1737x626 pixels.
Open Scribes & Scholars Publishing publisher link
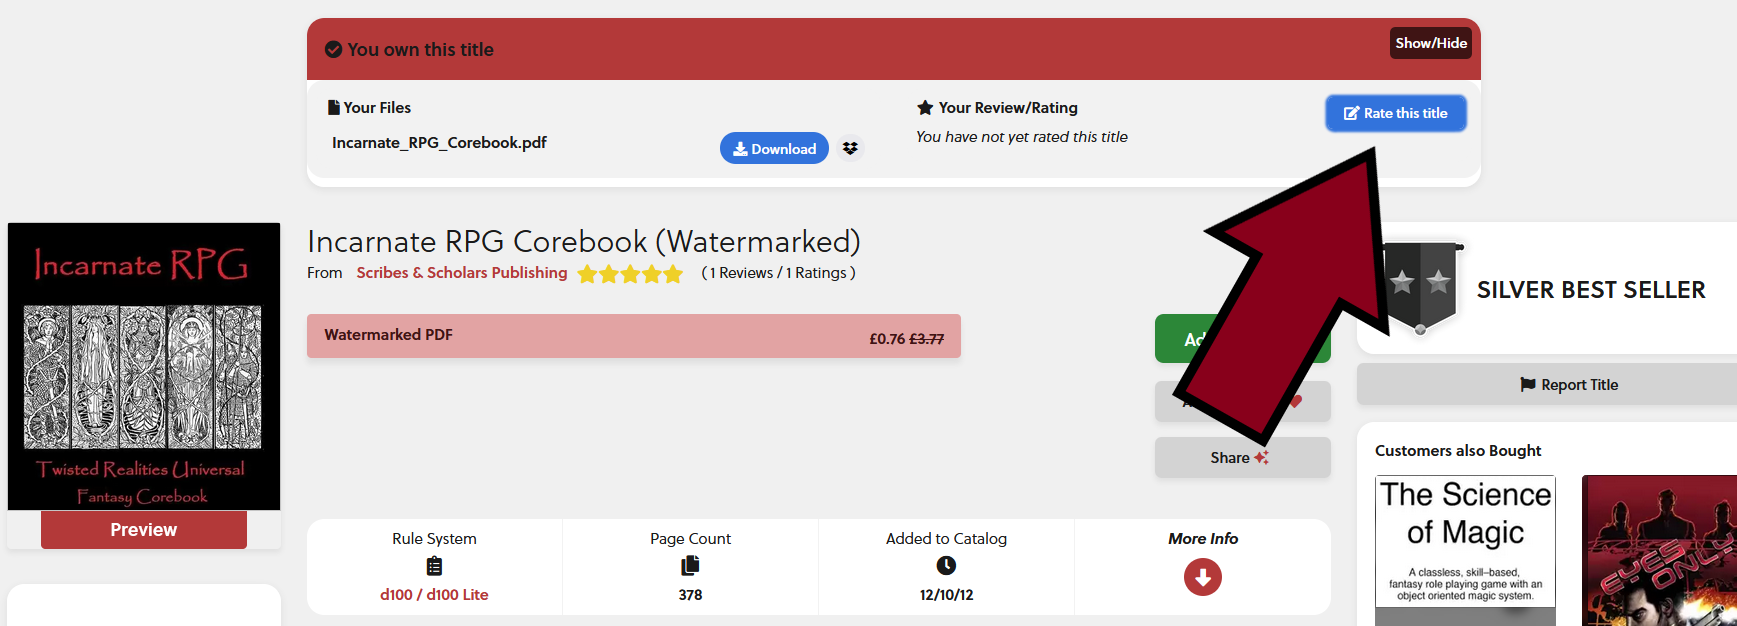(462, 273)
